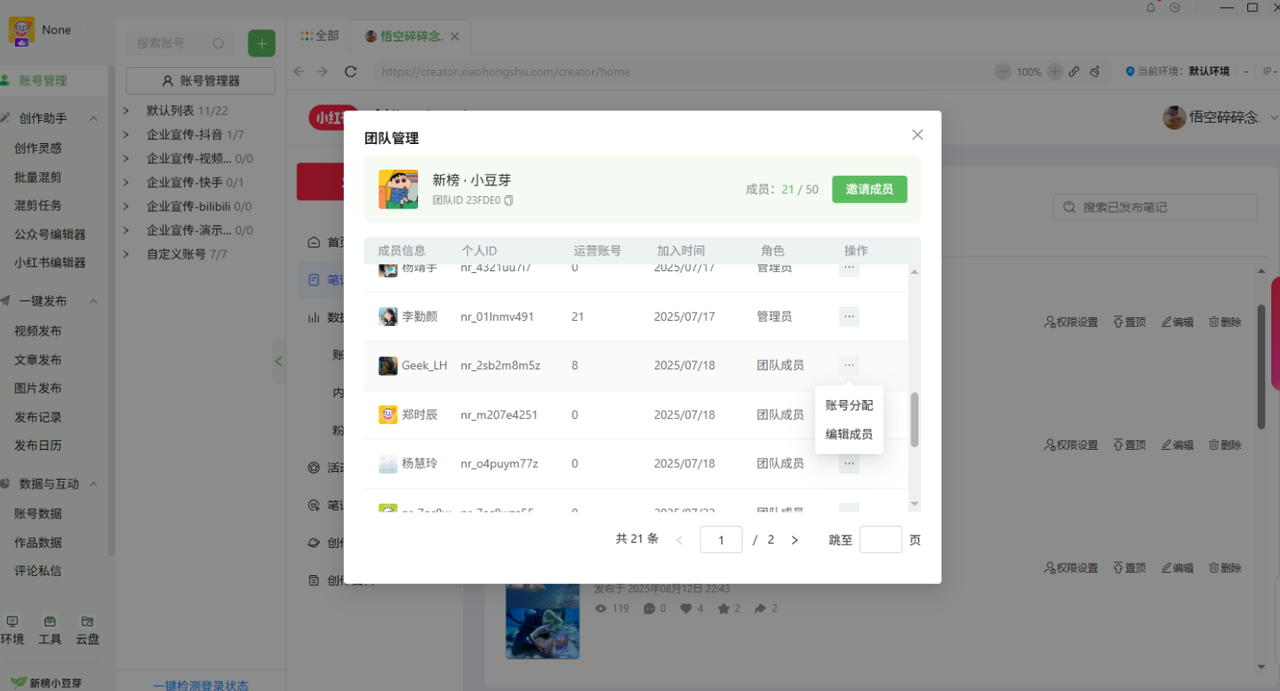Image resolution: width=1280 pixels, height=691 pixels.
Task: Open 创作灵感 in sidebar
Action: click(38, 148)
